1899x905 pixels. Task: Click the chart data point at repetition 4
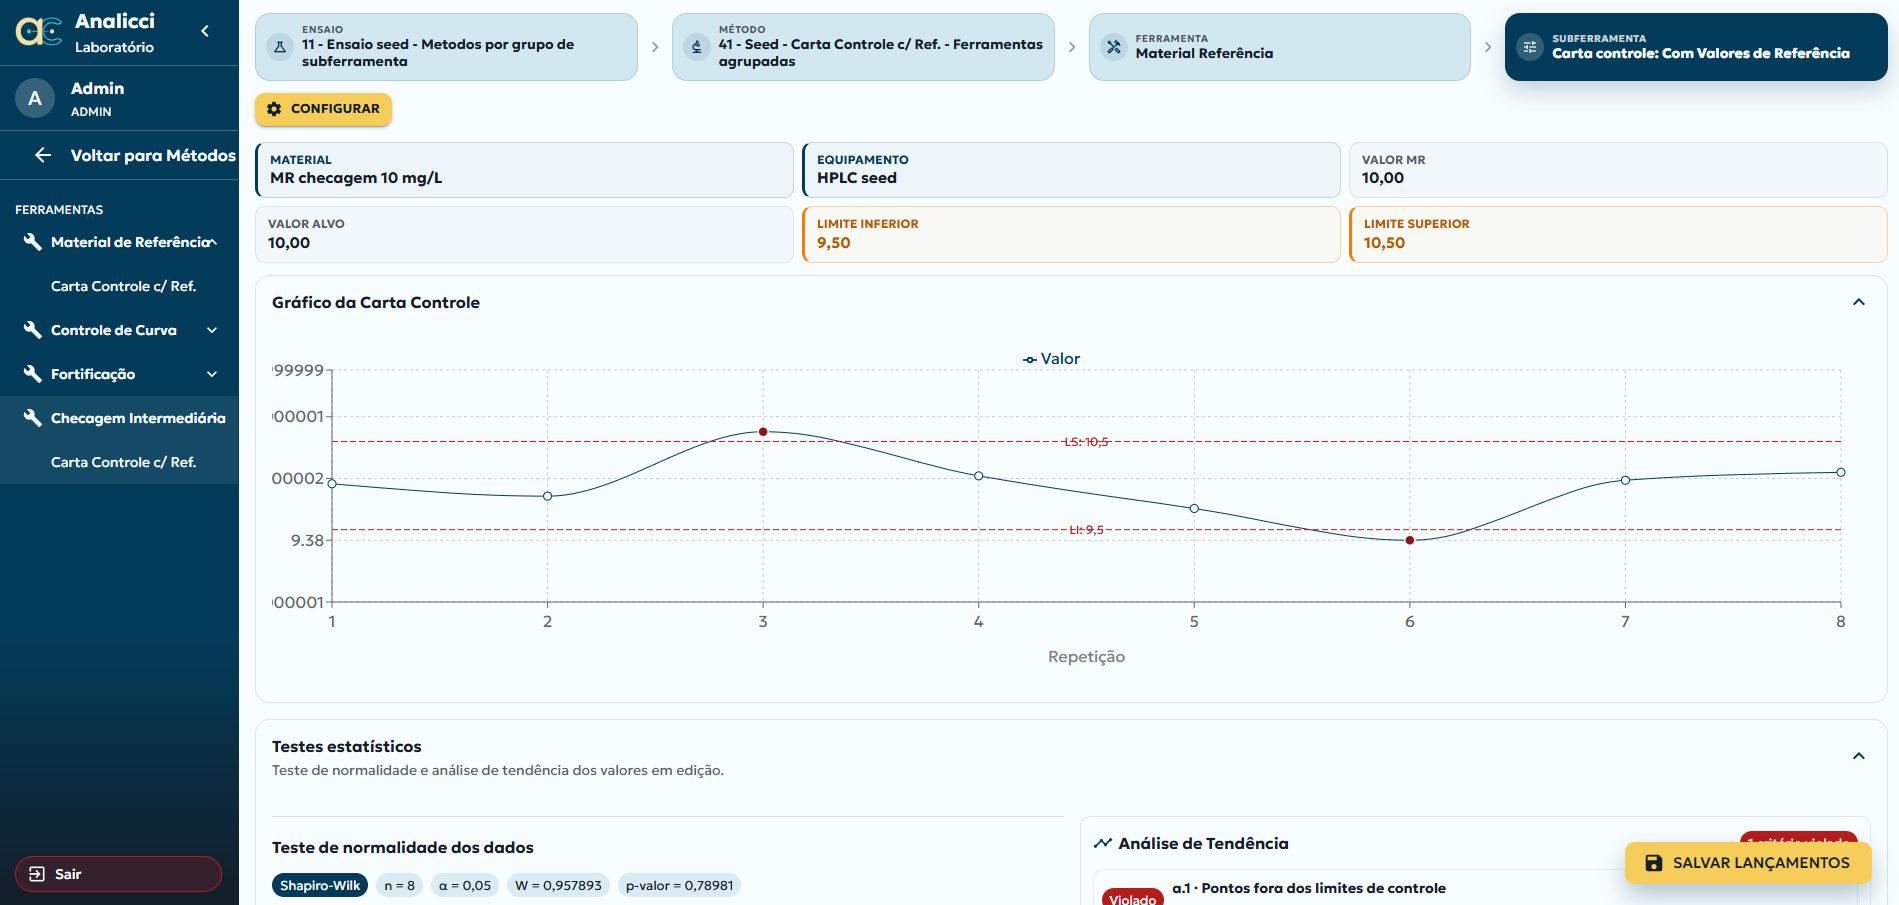[979, 476]
